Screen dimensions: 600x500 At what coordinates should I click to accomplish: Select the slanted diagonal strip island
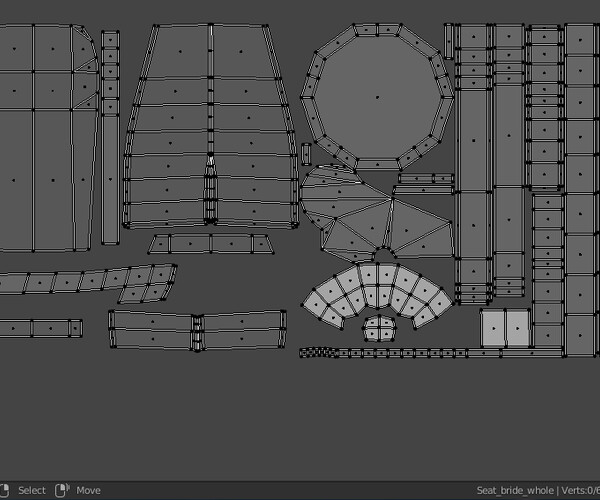tap(88, 282)
